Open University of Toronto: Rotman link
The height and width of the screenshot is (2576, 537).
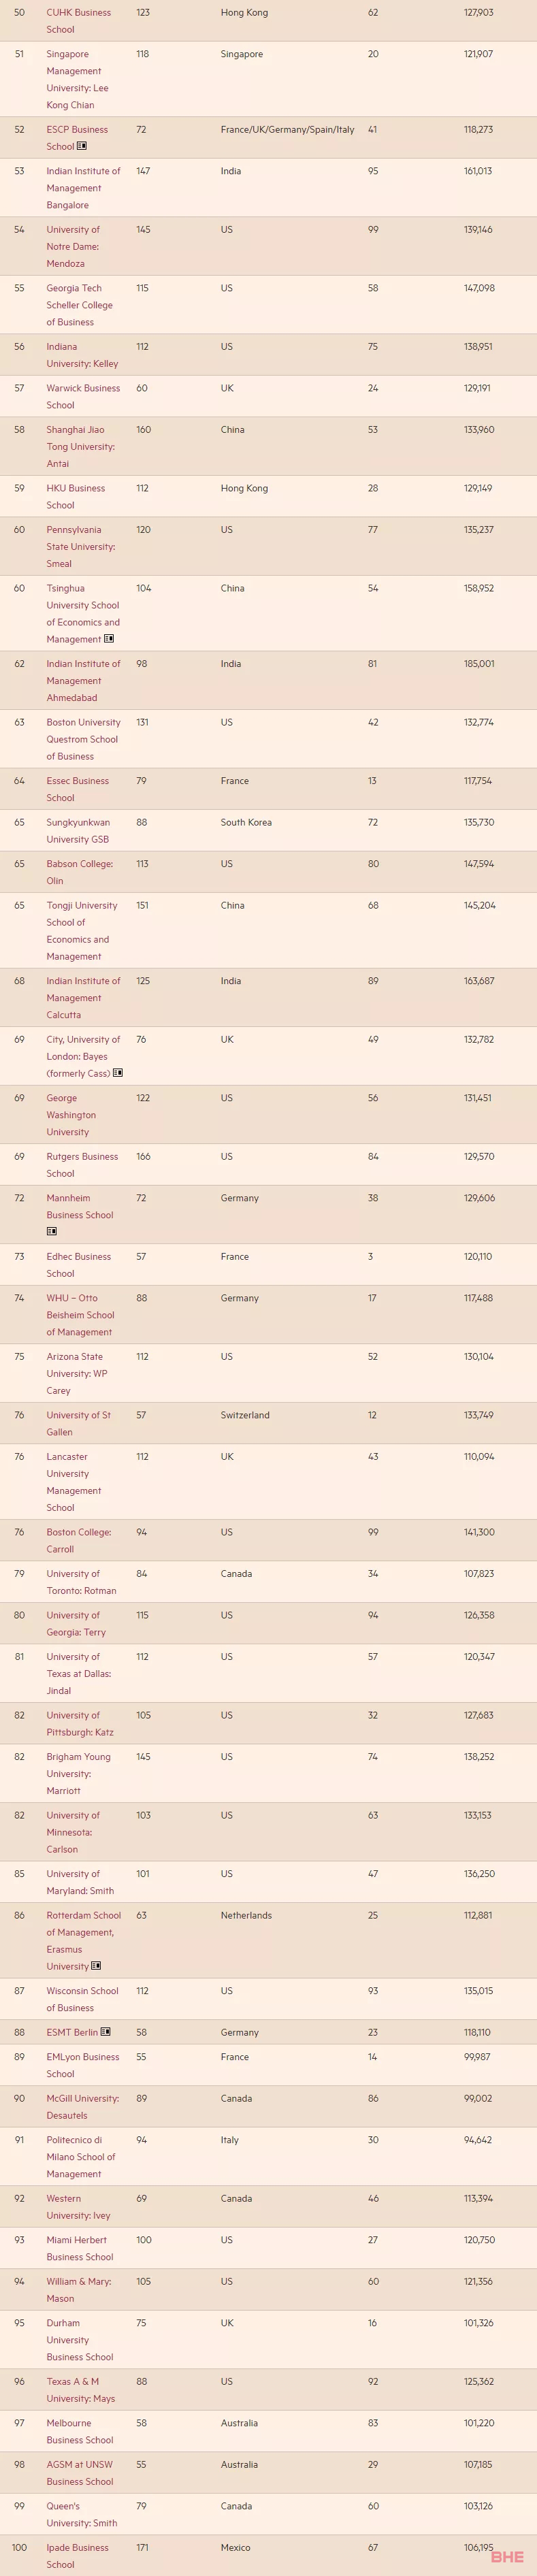[81, 1582]
